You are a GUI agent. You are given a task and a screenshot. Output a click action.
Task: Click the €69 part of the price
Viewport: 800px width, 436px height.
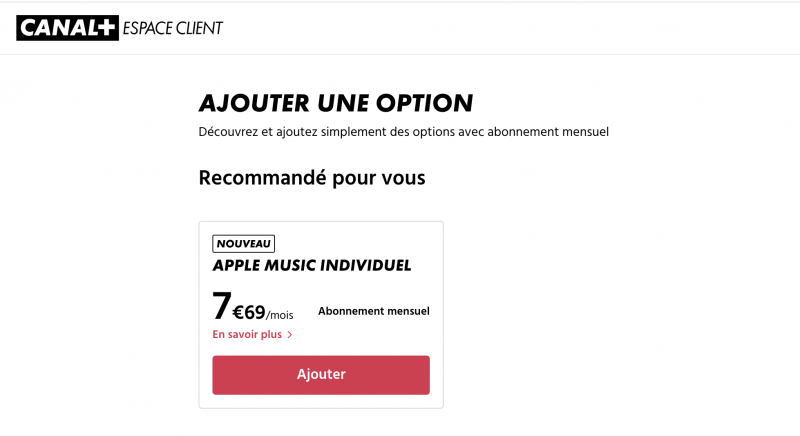pos(249,311)
